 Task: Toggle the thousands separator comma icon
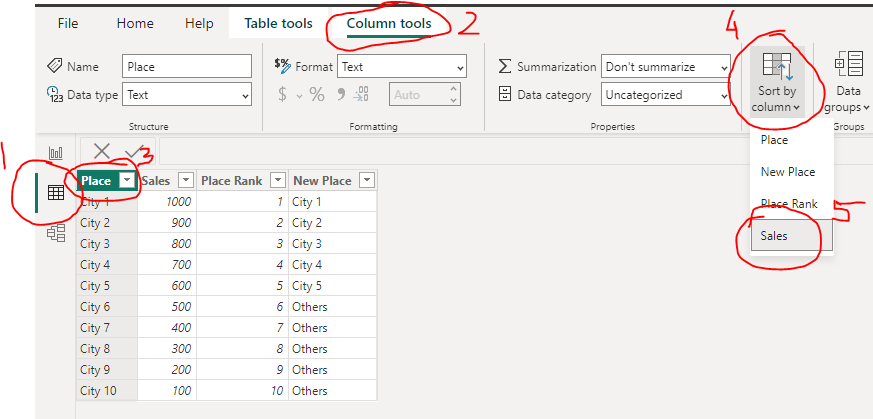point(341,95)
